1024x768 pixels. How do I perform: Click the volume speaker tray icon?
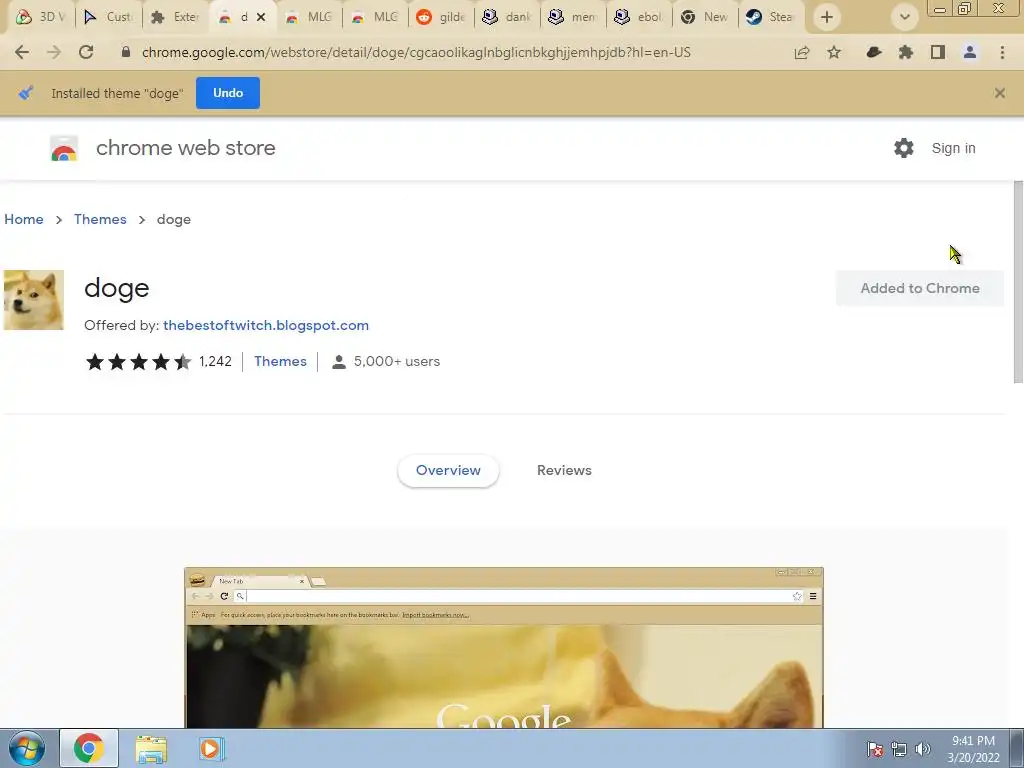pos(923,750)
